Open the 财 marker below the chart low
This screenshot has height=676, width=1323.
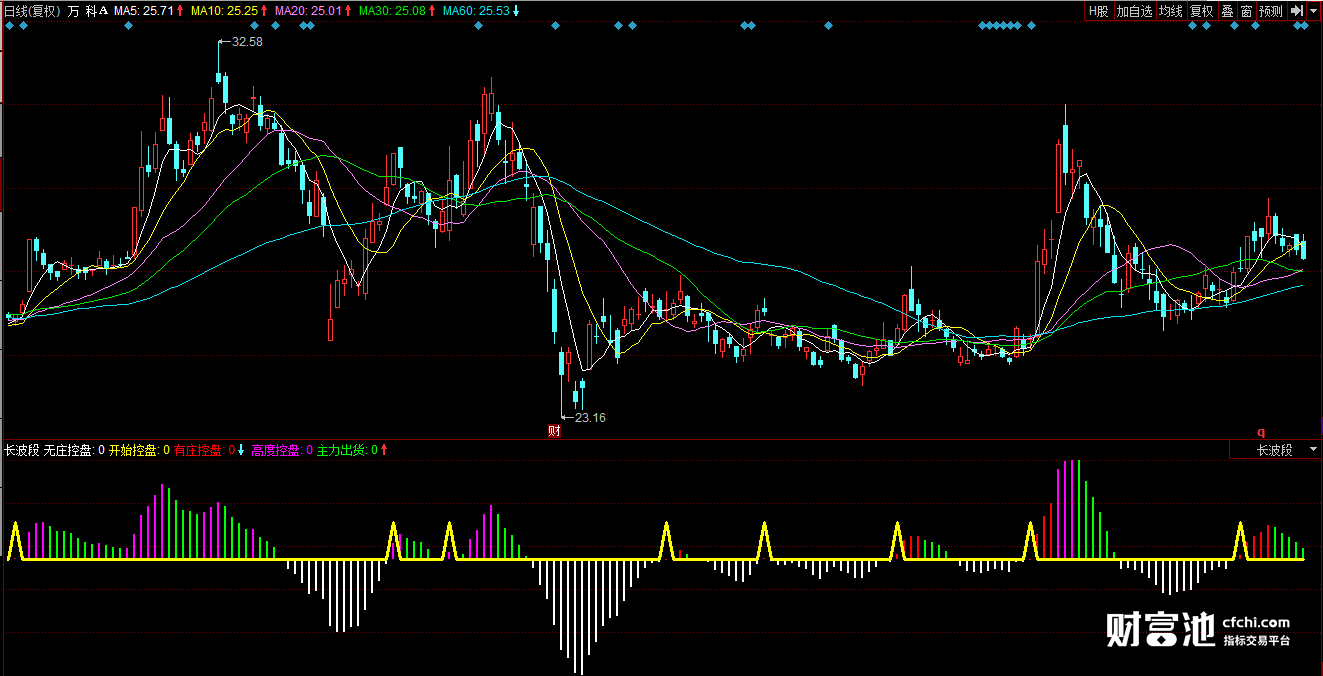[x=555, y=432]
